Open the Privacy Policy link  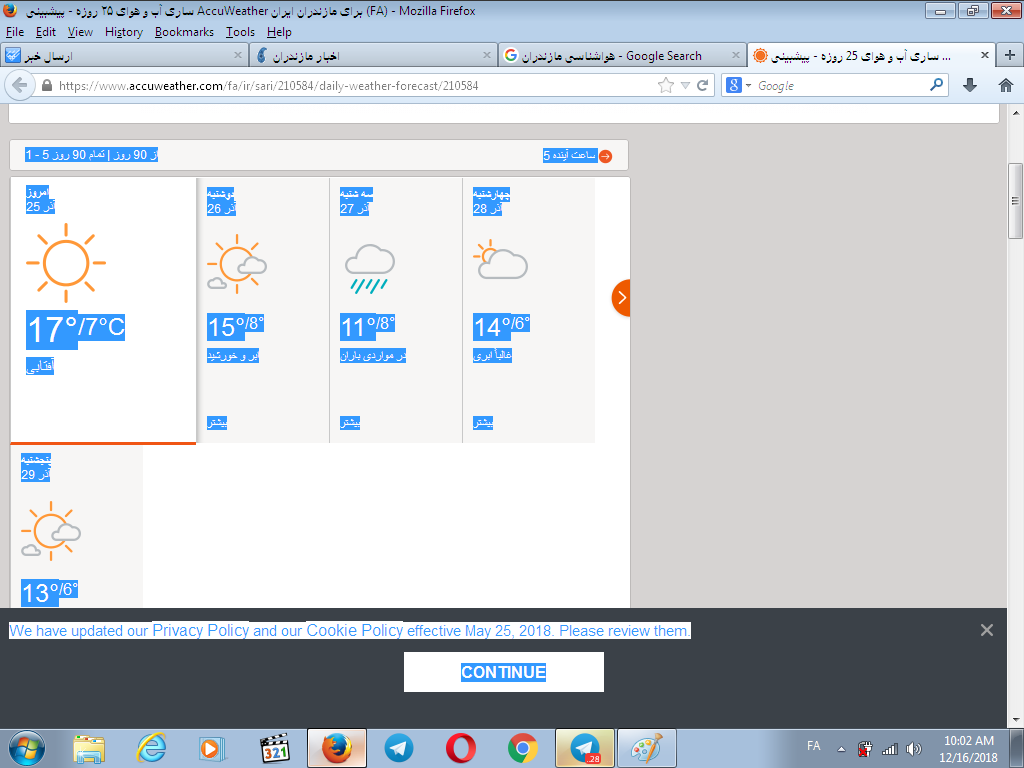pyautogui.click(x=200, y=631)
